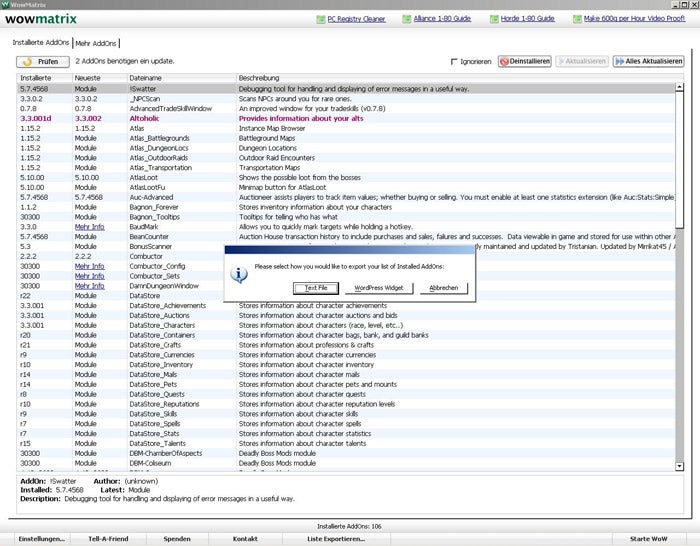The height and width of the screenshot is (546, 700).
Task: Click Starte WoW in the bottom bar
Action: 647,539
